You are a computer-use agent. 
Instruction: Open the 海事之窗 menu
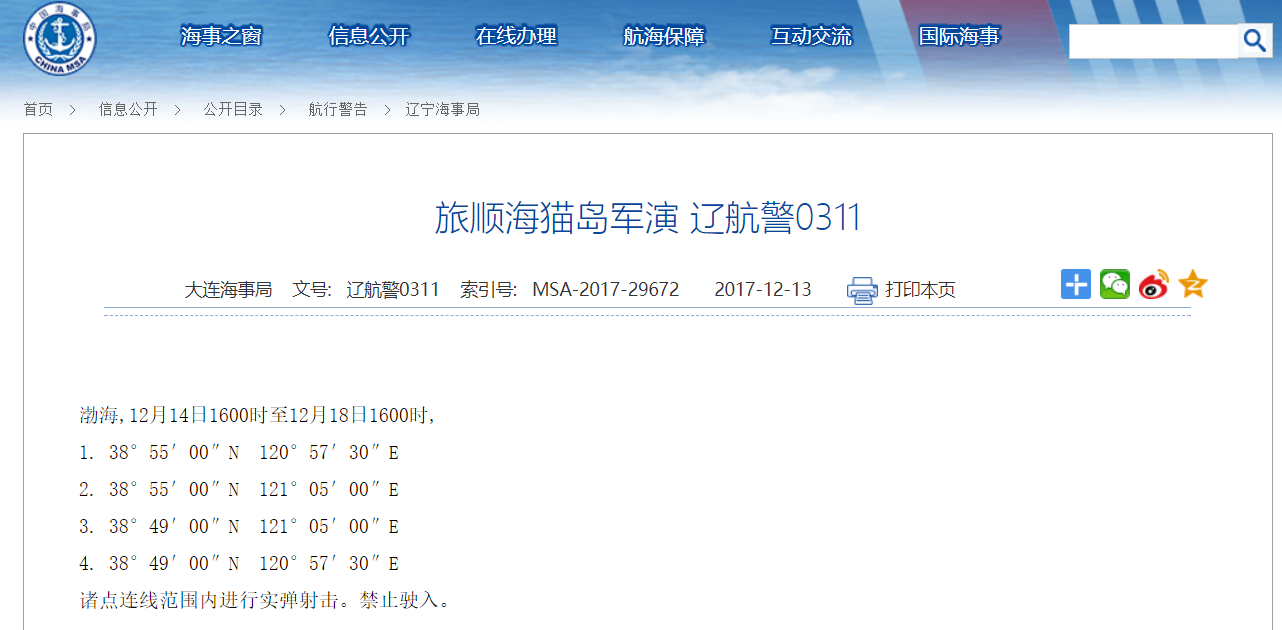(x=221, y=37)
